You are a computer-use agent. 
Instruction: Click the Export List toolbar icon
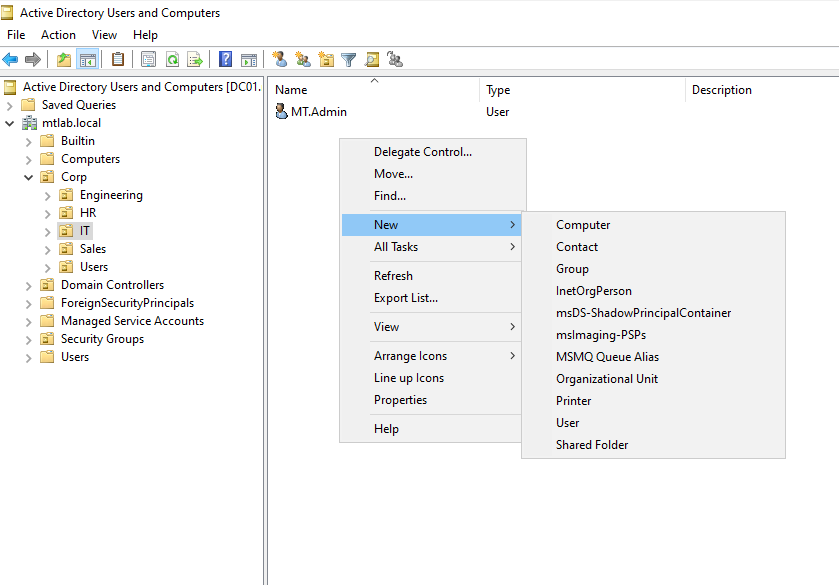pyautogui.click(x=195, y=59)
